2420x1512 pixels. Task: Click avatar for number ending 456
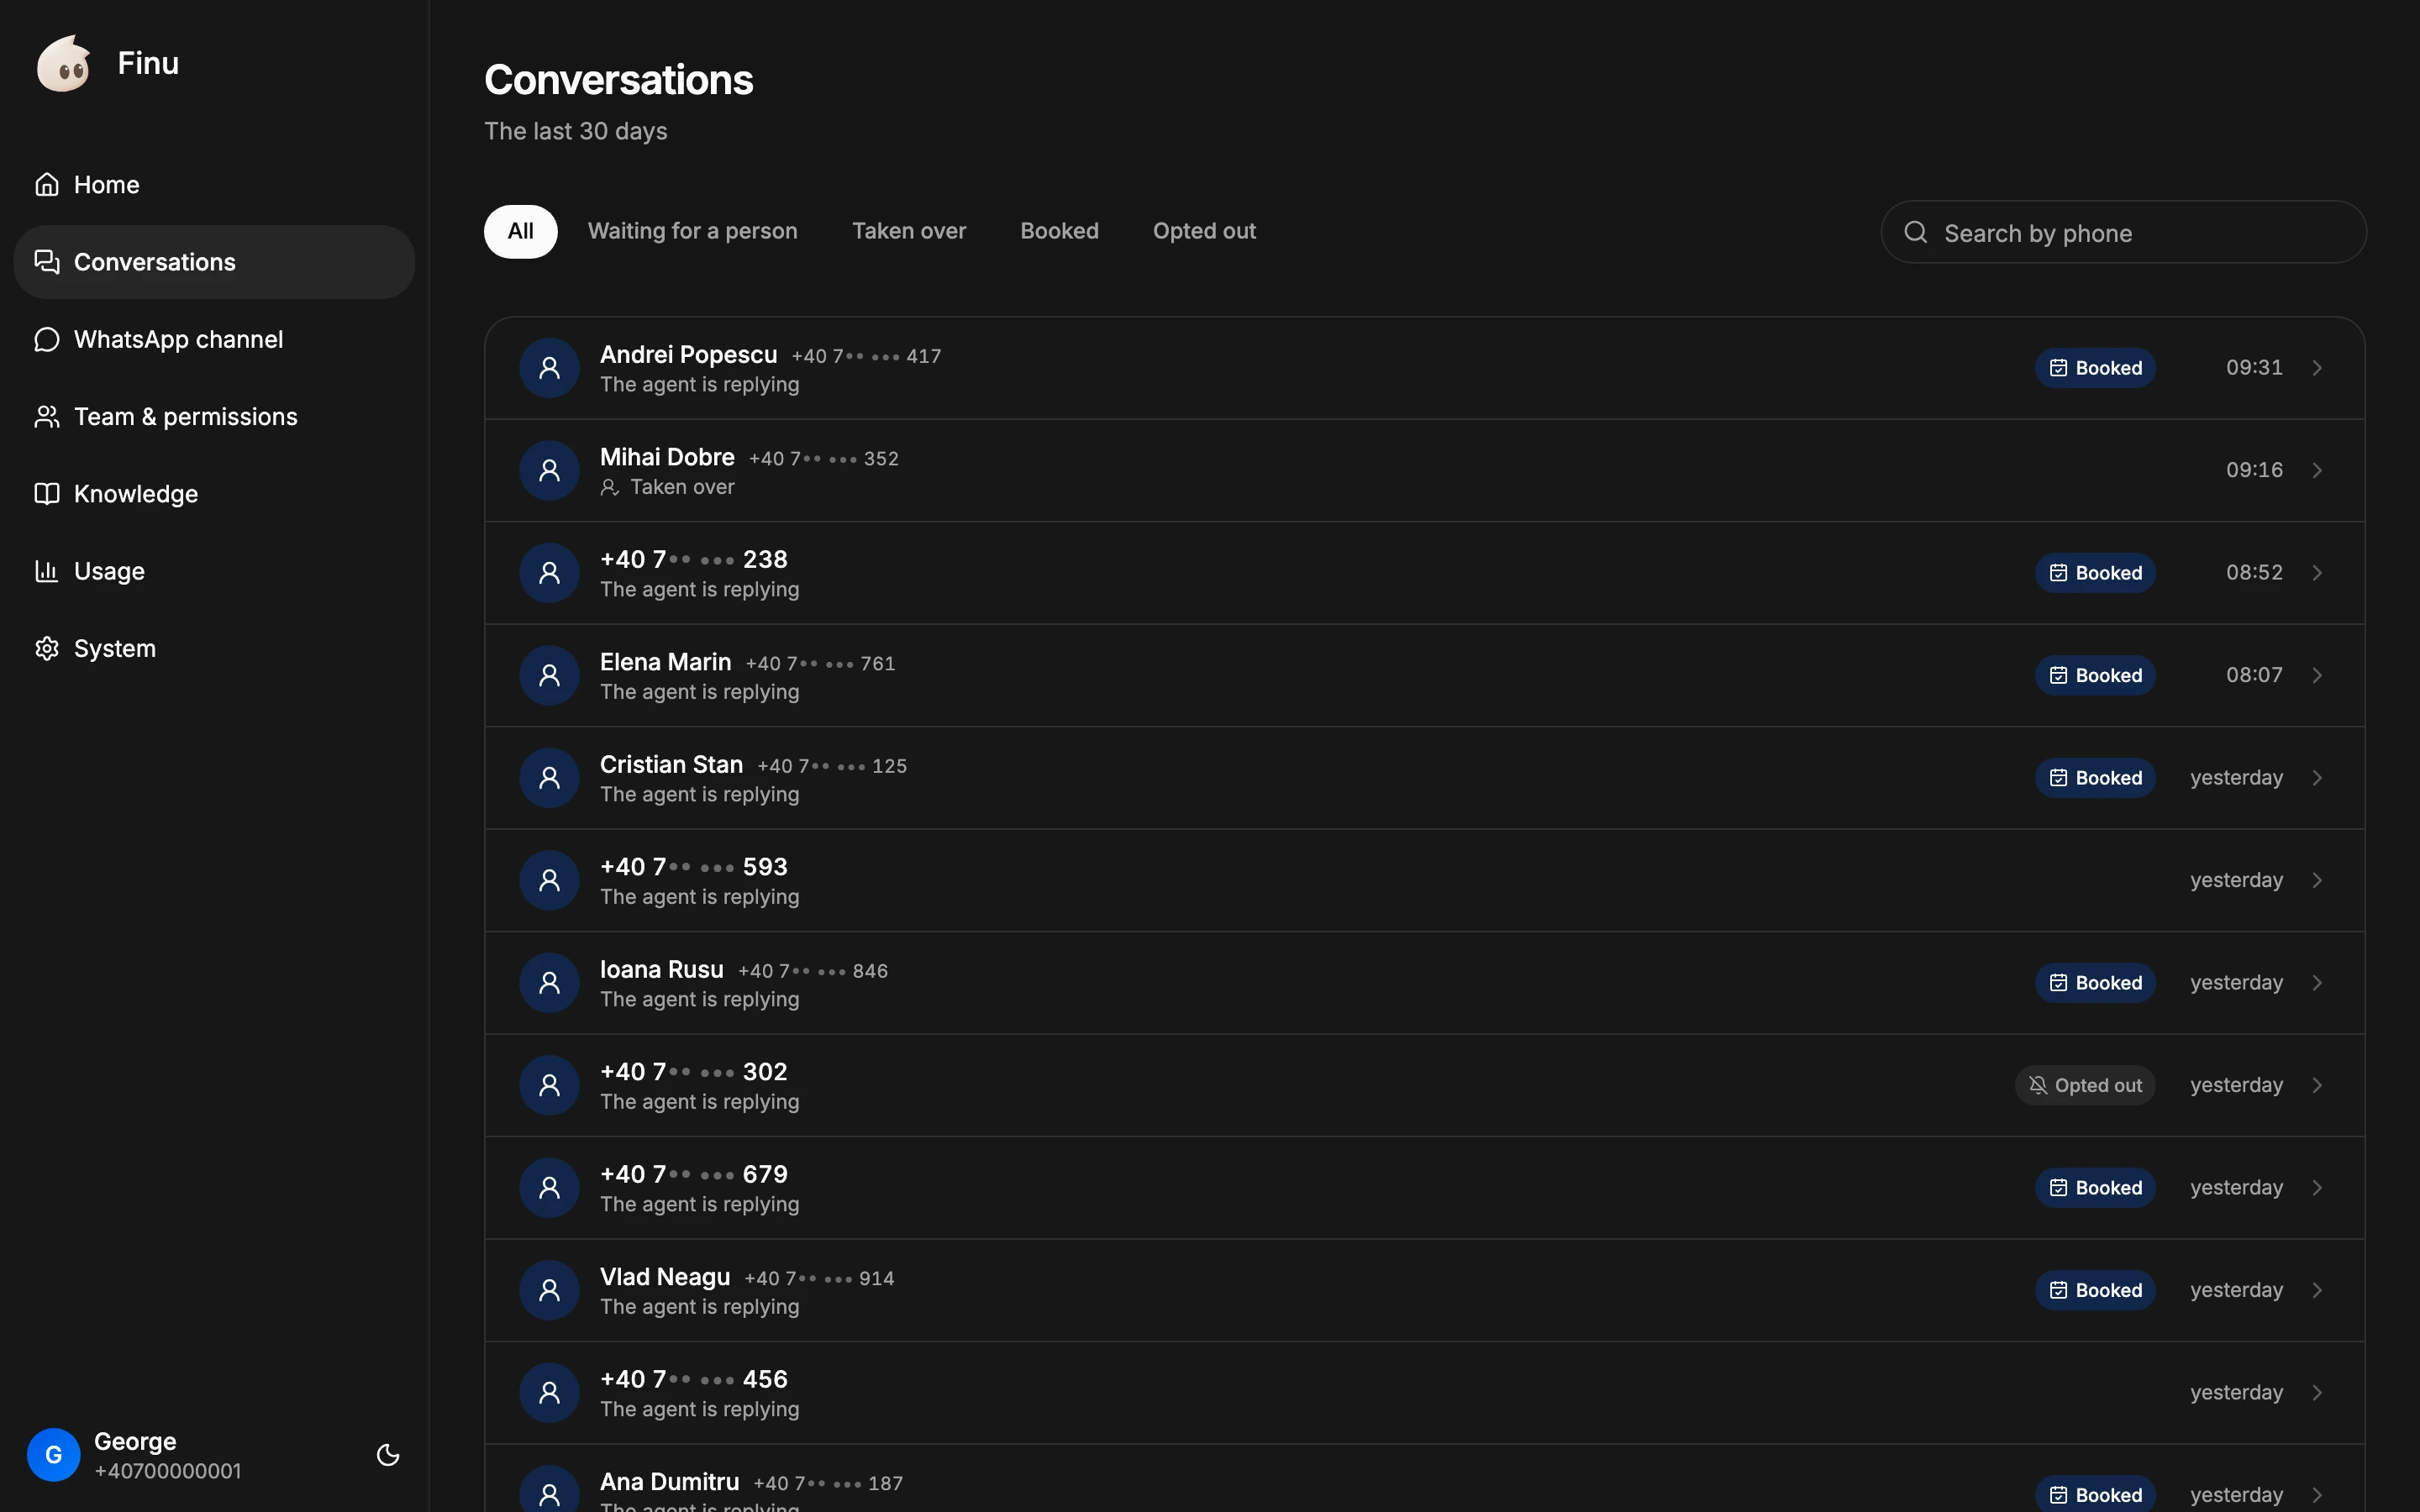point(549,1393)
